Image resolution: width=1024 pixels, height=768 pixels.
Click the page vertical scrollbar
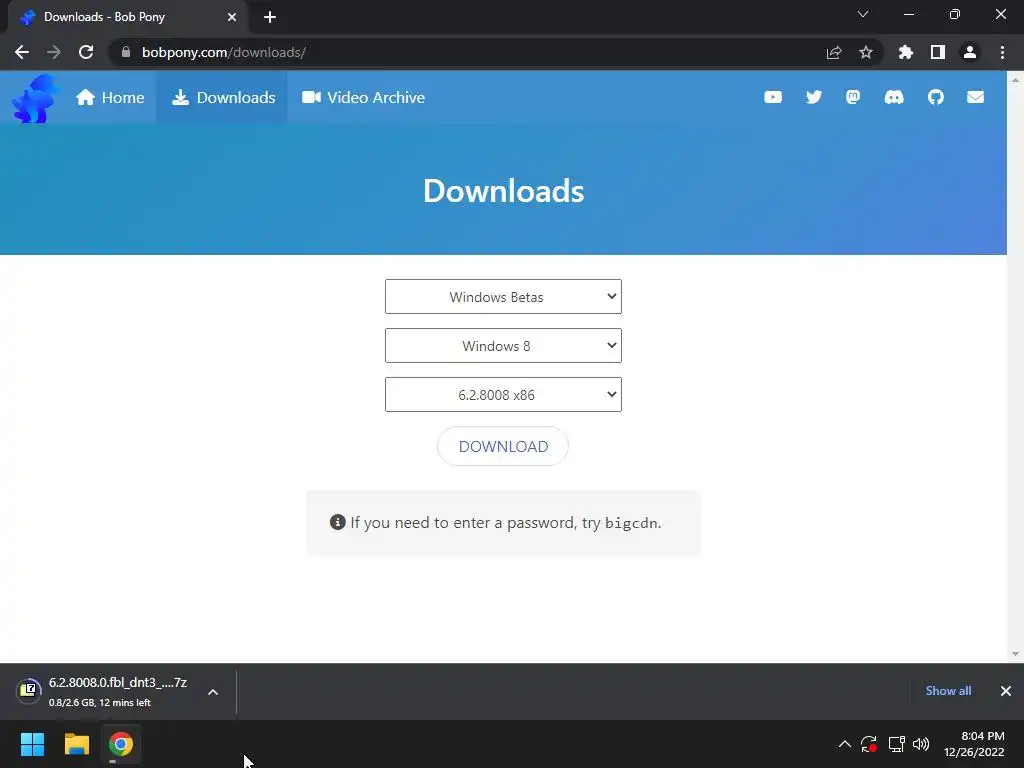click(x=1015, y=366)
